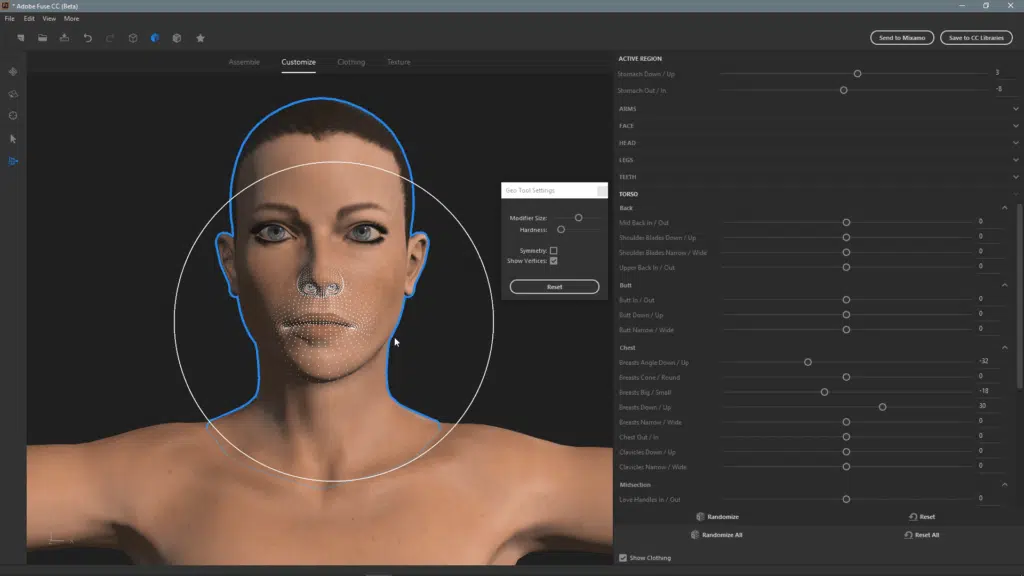Viewport: 1024px width, 576px height.
Task: Switch to the Clothing tab
Action: [x=350, y=62]
